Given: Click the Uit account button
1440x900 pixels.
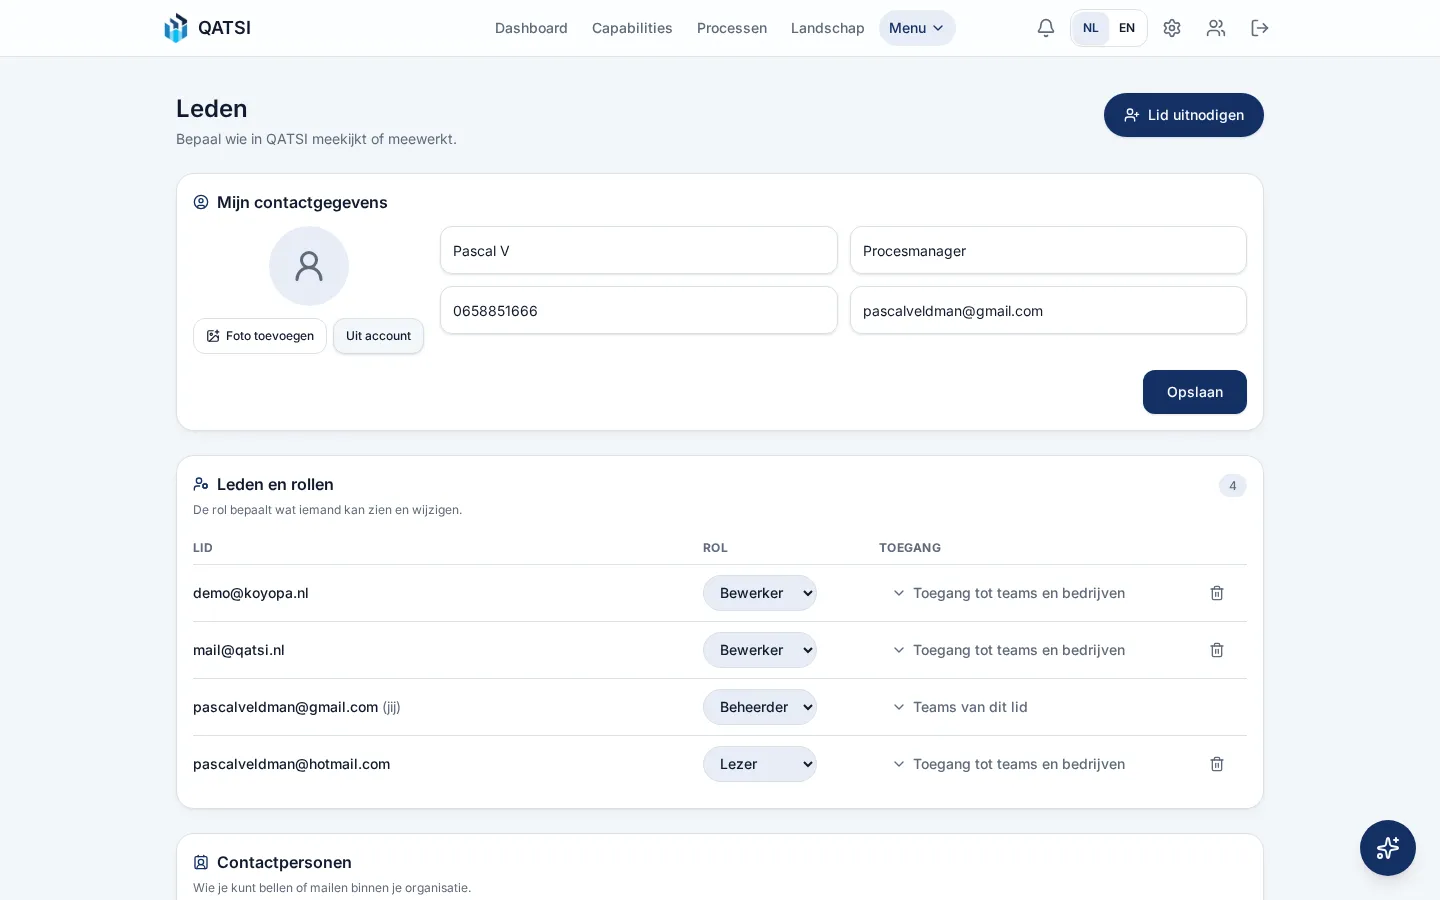Looking at the screenshot, I should point(378,336).
